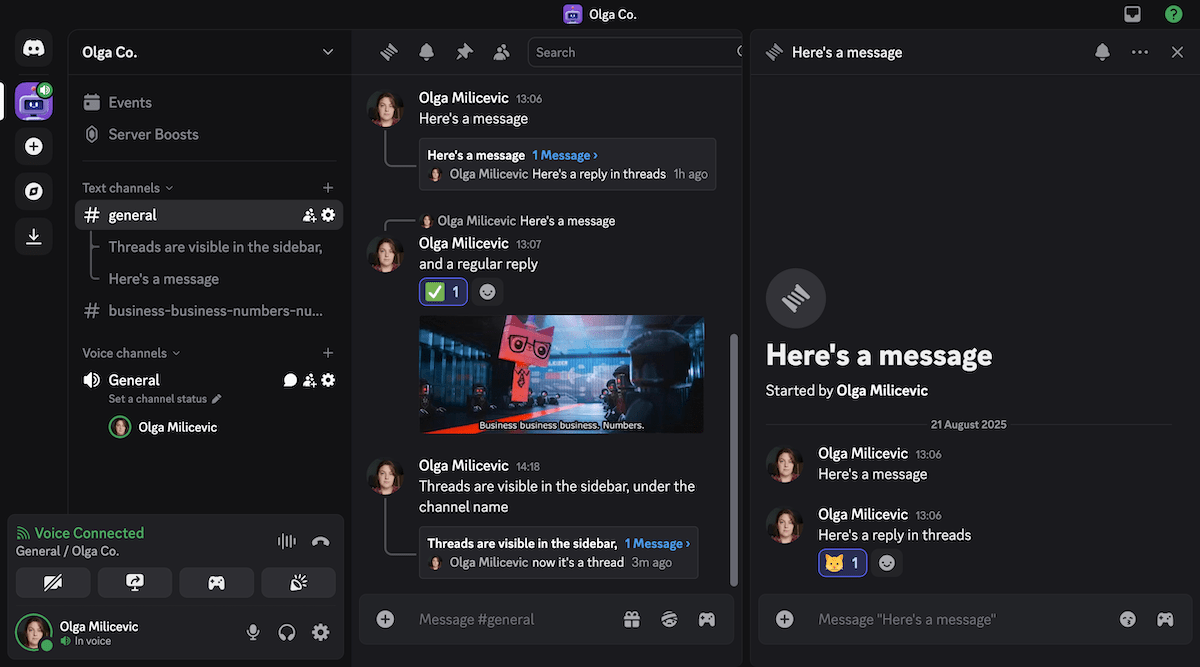
Task: Edit General voice channel settings gear
Action: 328,380
